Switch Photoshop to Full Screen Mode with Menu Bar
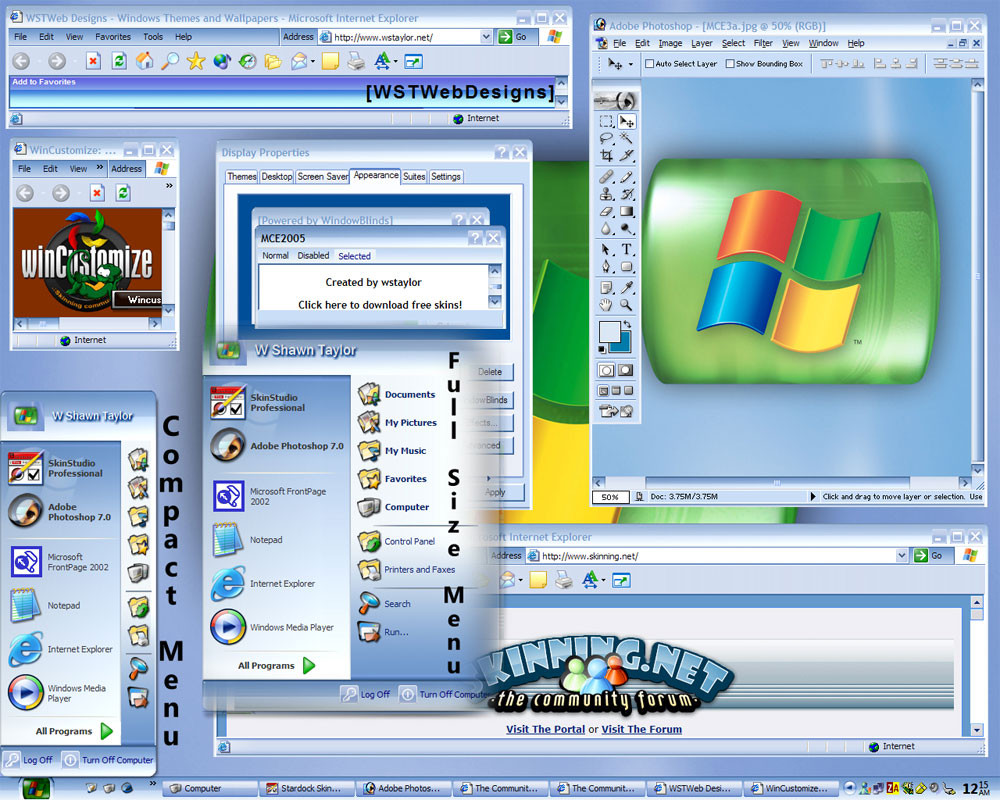 pyautogui.click(x=616, y=390)
